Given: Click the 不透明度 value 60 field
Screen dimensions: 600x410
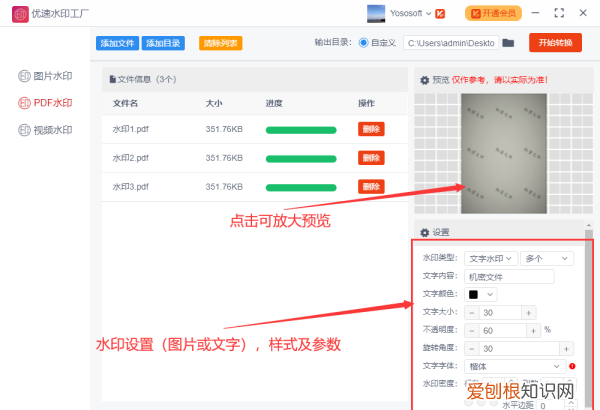Looking at the screenshot, I should click(502, 330).
